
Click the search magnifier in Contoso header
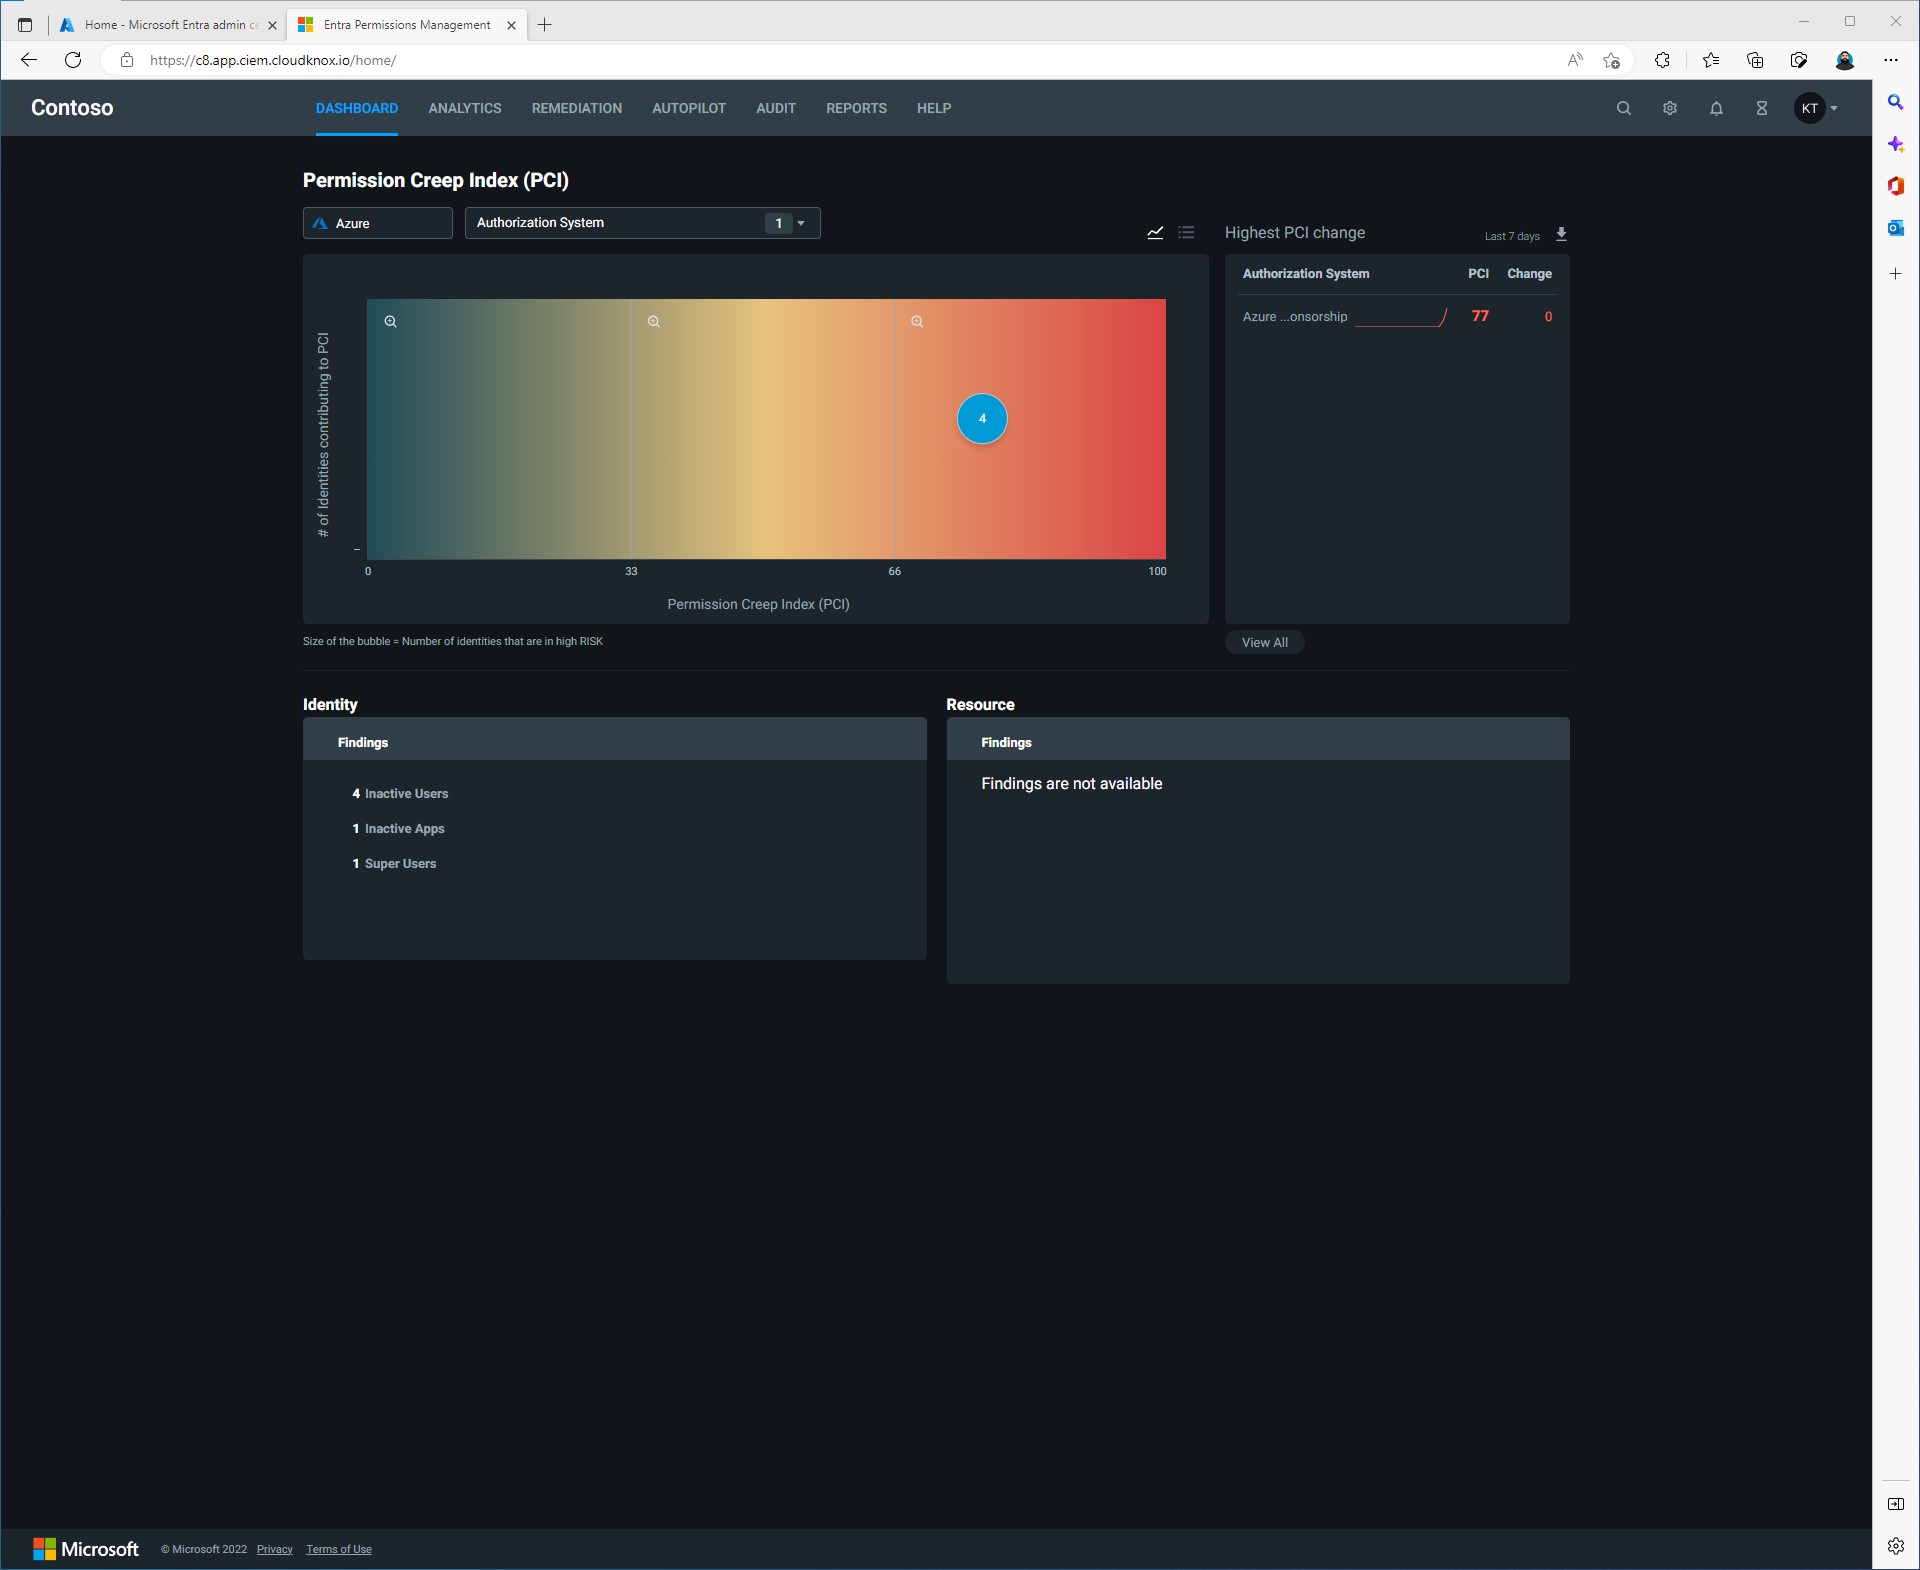(1623, 108)
